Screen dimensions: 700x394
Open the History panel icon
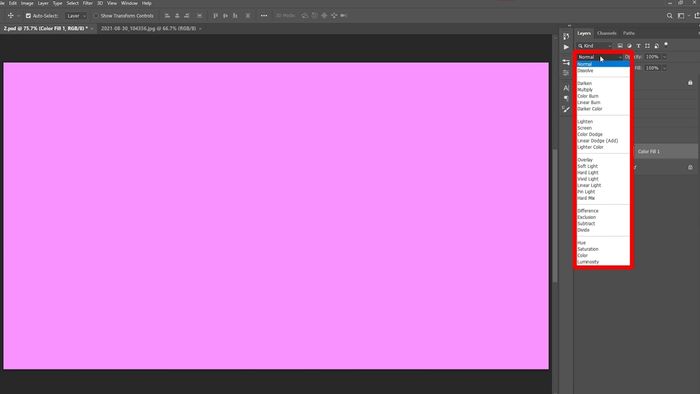click(x=566, y=37)
